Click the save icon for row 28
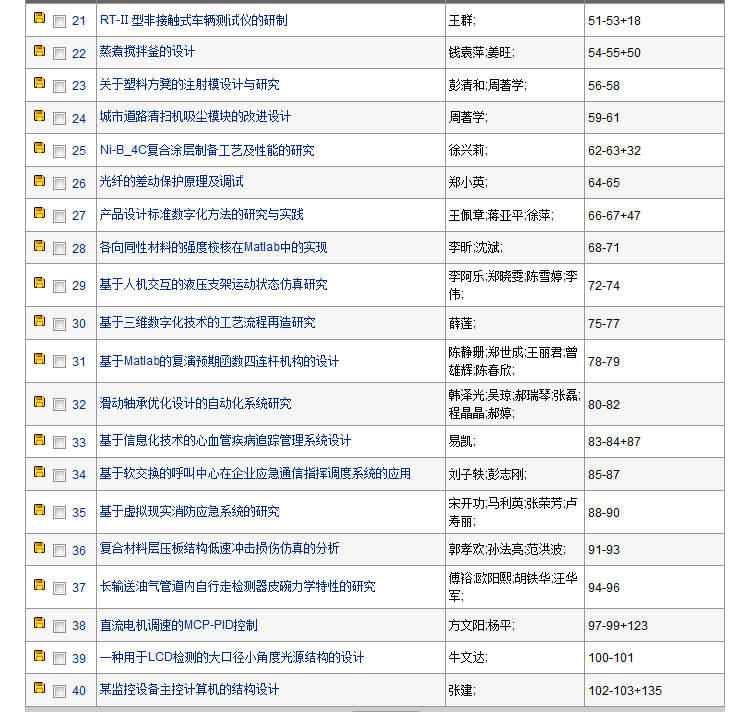739x712 pixels. click(x=40, y=246)
